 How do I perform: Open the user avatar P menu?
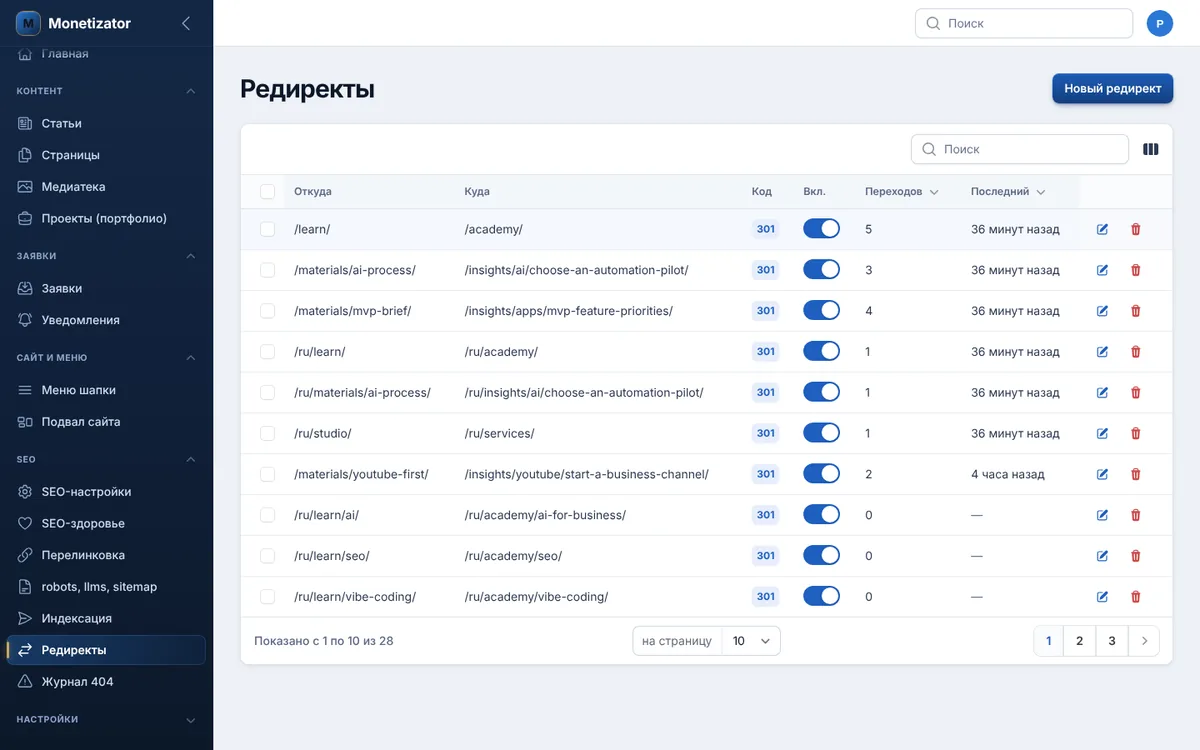[1160, 23]
